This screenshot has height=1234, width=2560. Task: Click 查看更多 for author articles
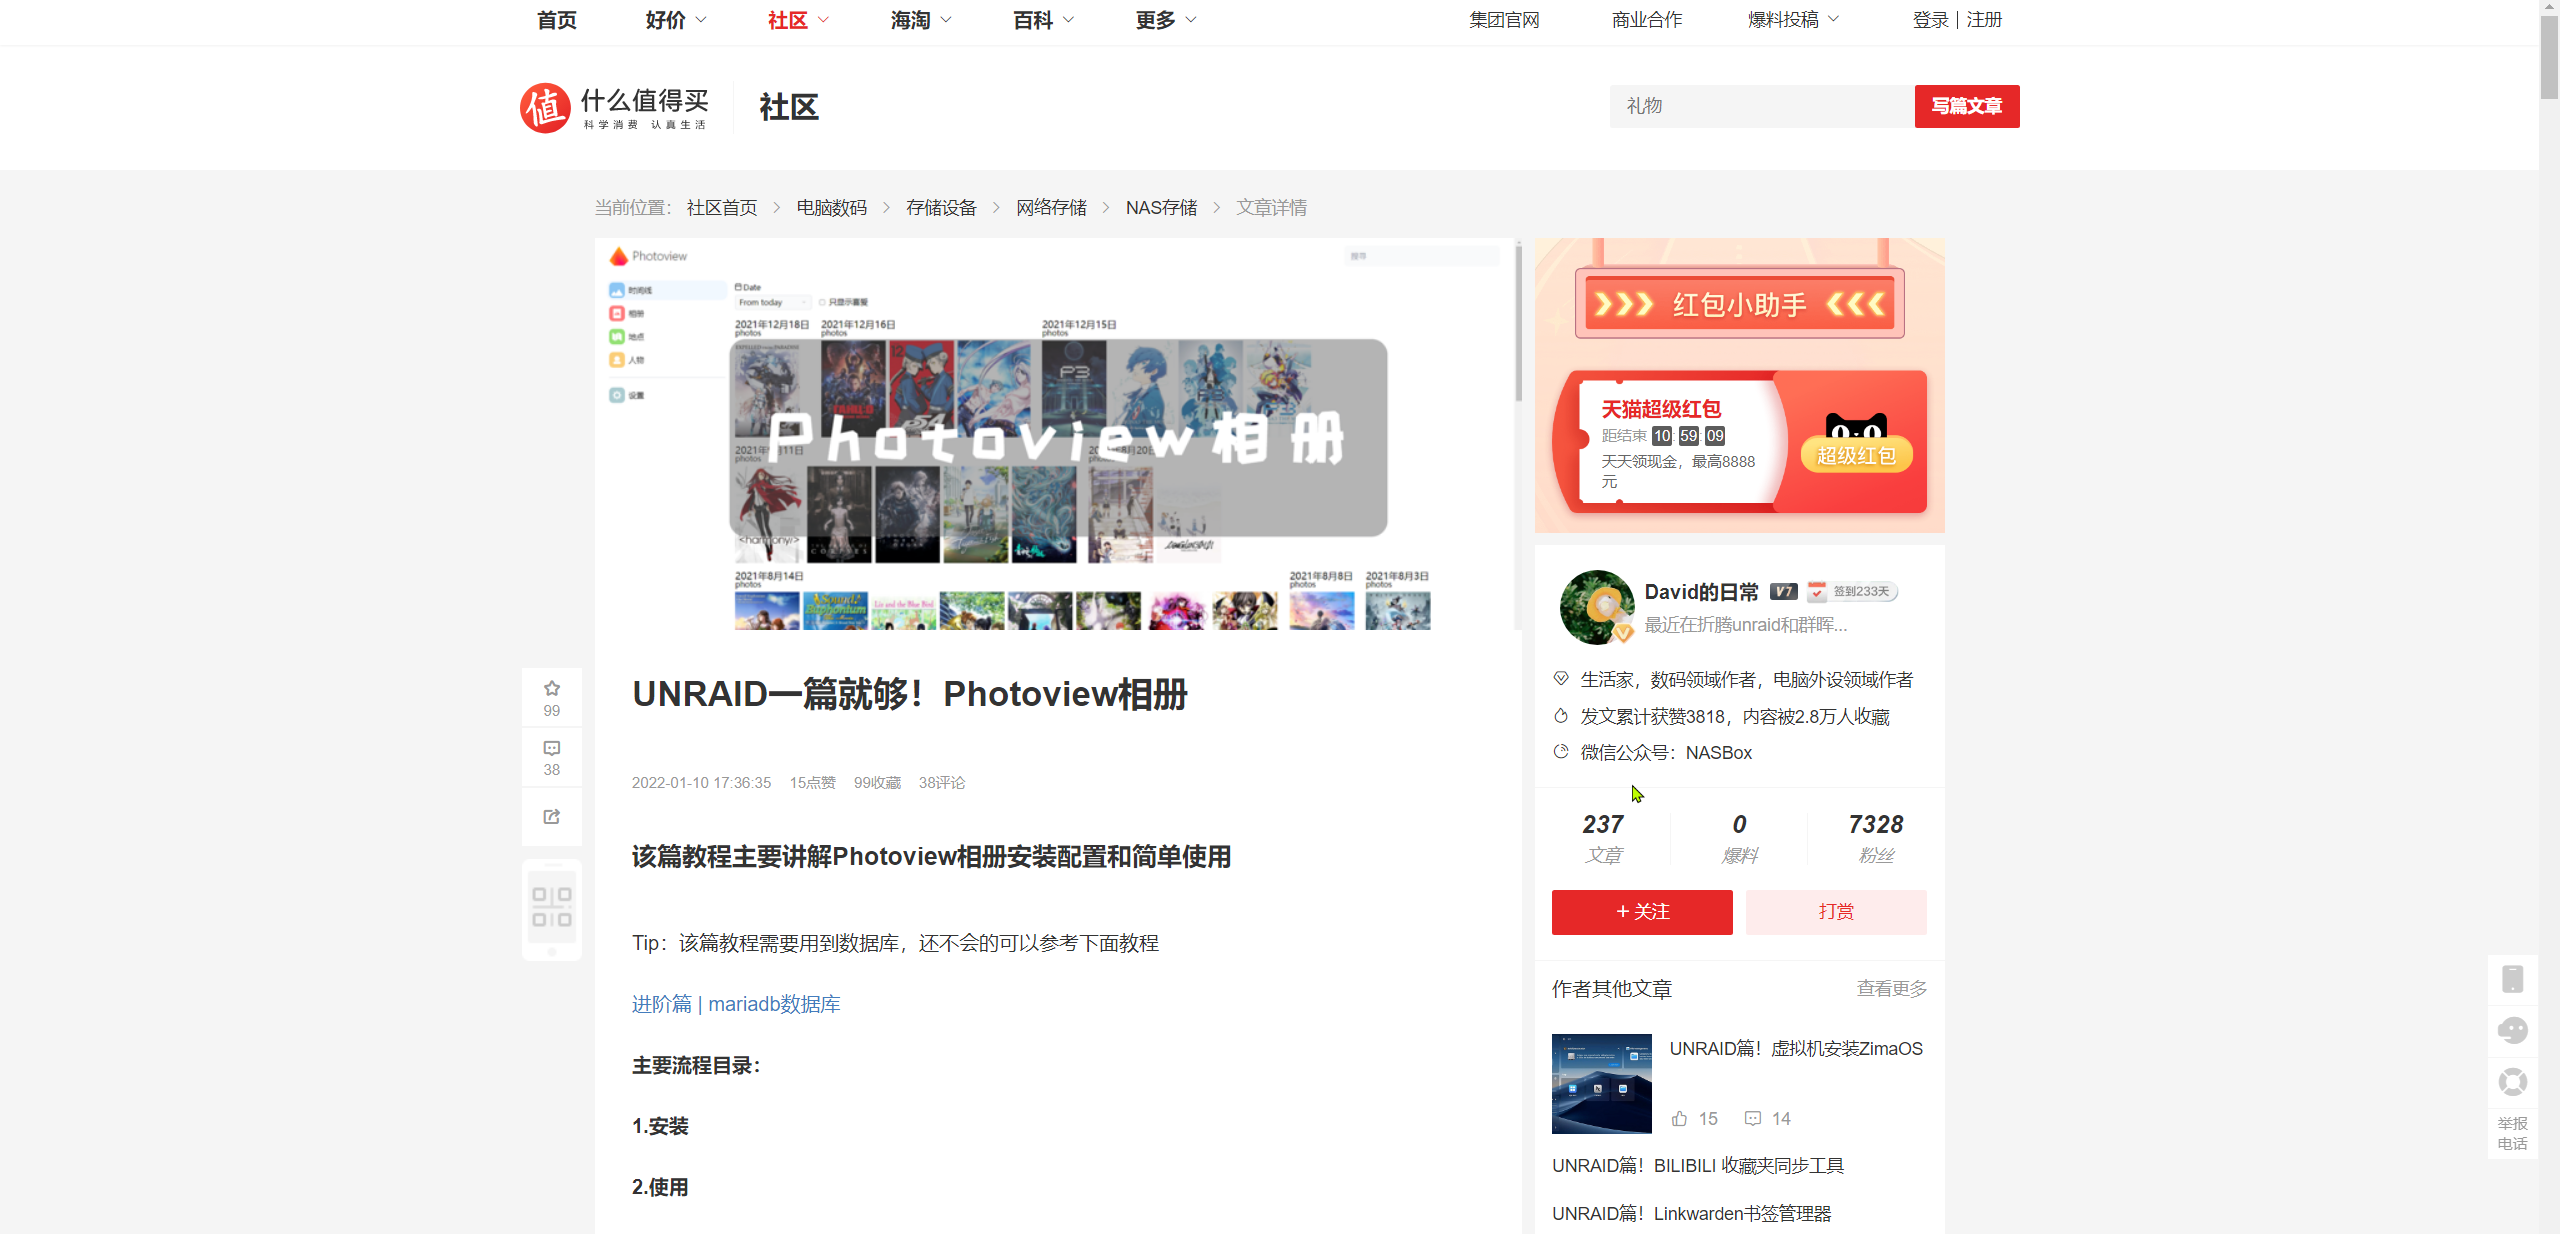[x=1892, y=989]
